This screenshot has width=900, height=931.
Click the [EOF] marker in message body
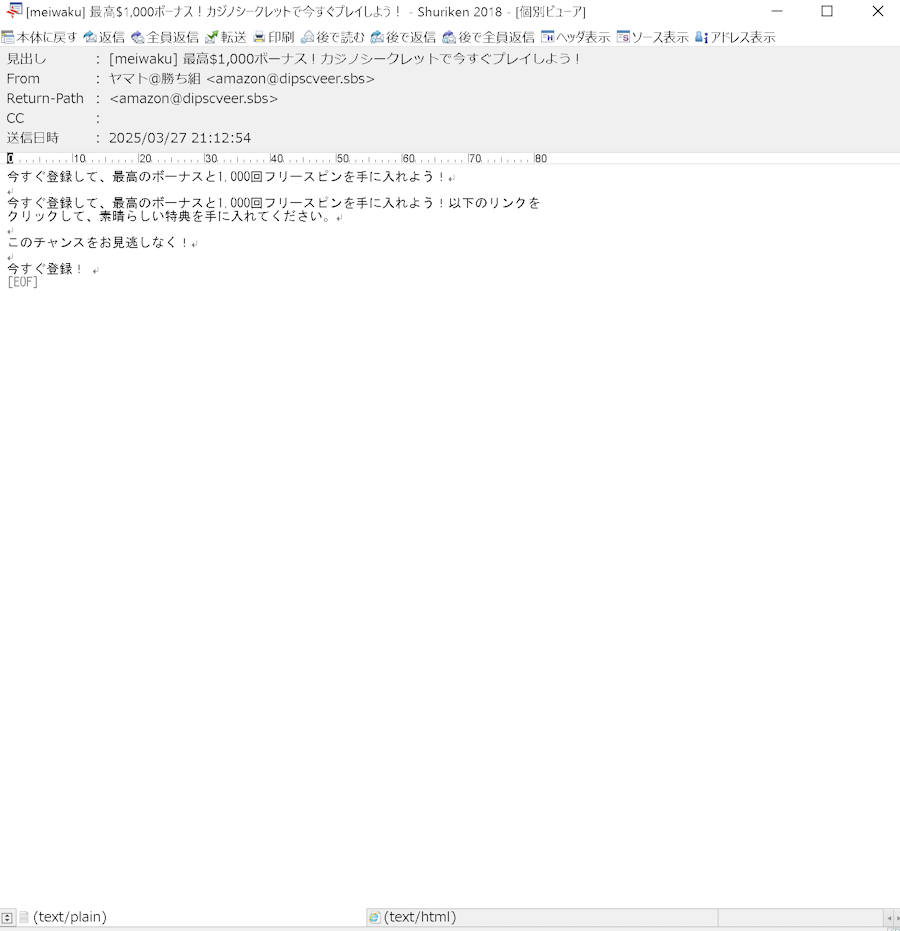23,282
